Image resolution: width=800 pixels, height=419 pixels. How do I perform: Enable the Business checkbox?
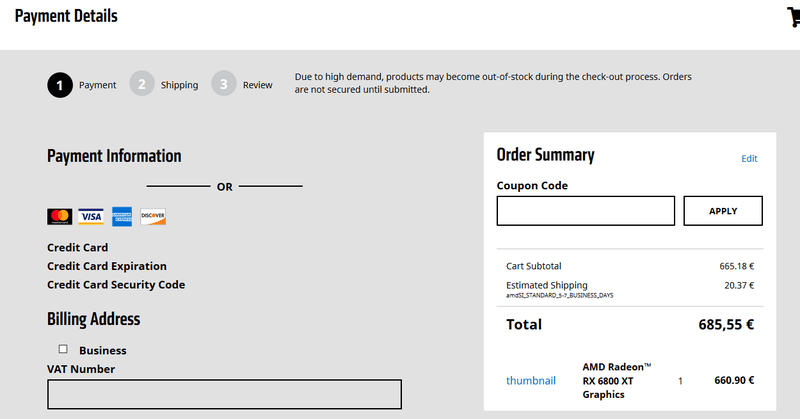(x=63, y=349)
